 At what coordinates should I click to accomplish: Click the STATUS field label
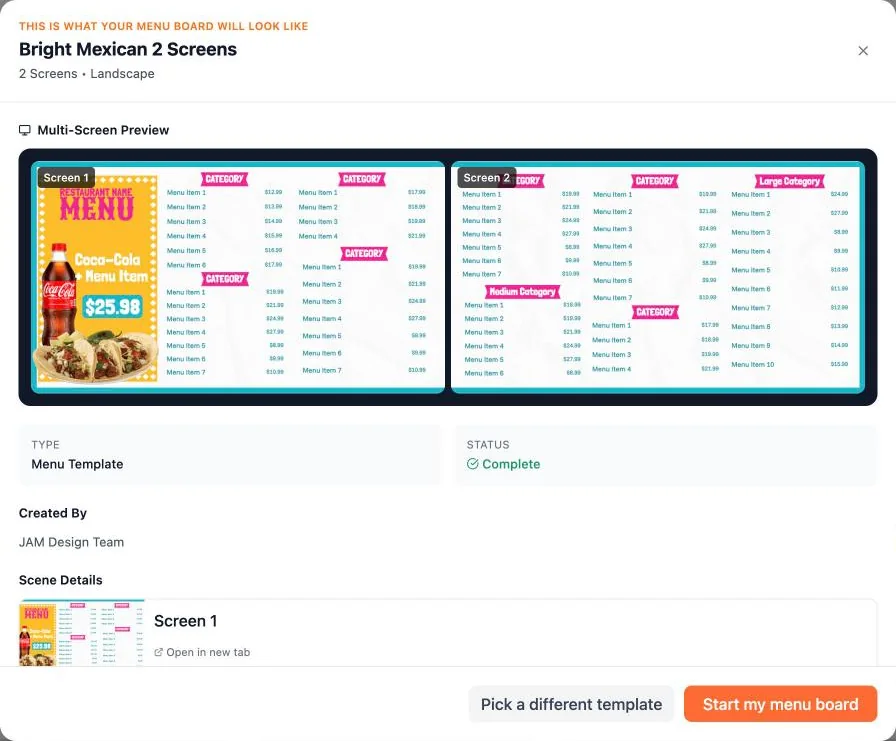pos(488,444)
